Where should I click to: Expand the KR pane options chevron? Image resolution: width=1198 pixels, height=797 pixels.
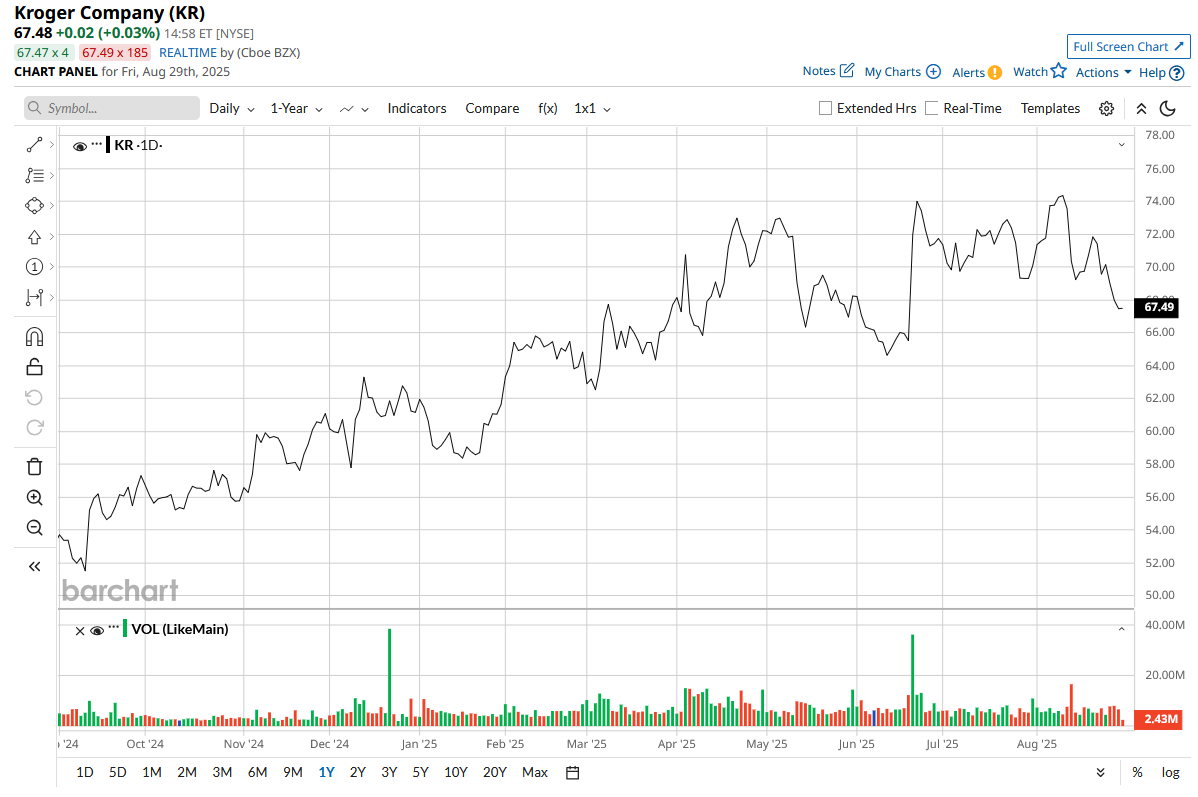(x=1122, y=144)
